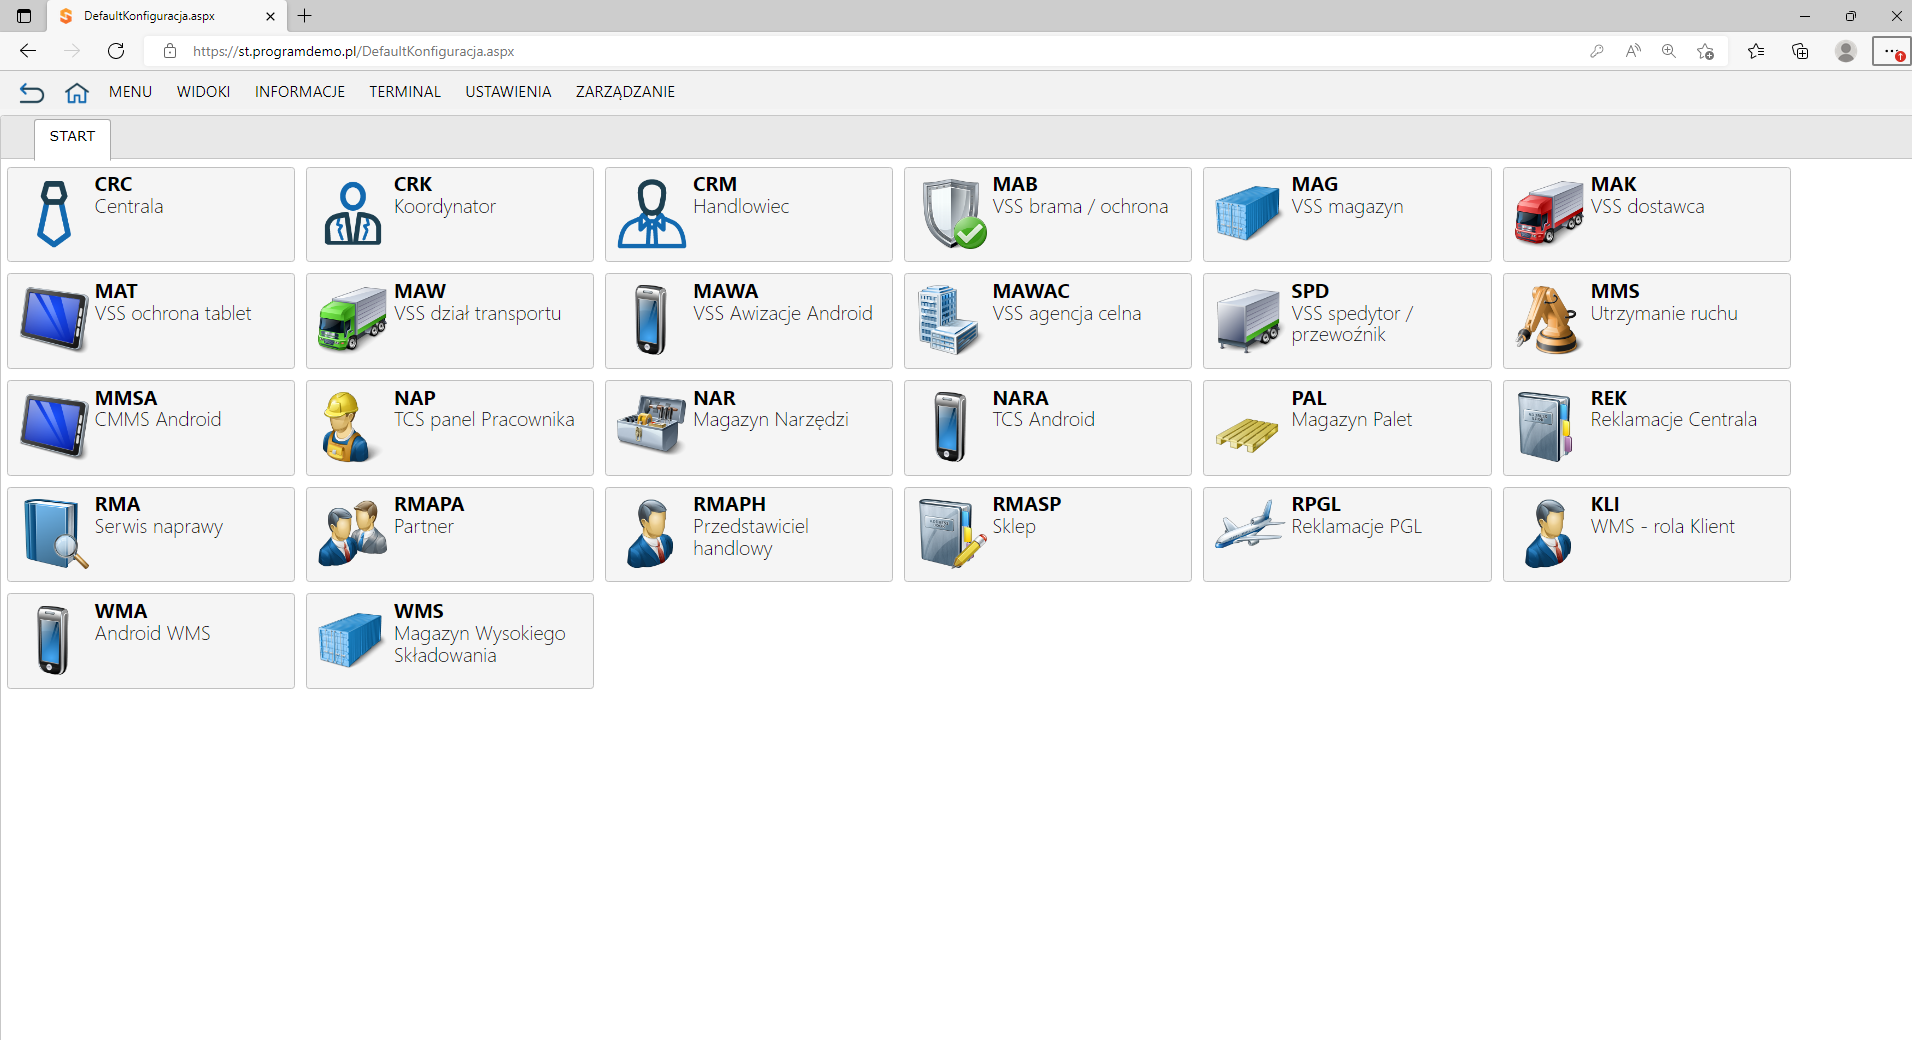This screenshot has width=1912, height=1040.
Task: Open the RMAPA two partners icon
Action: coord(352,534)
